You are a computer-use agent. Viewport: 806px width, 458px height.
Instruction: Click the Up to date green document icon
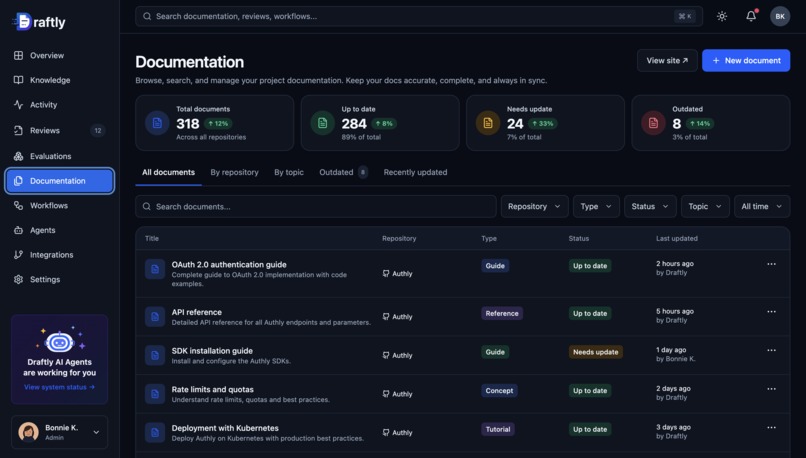click(x=323, y=123)
